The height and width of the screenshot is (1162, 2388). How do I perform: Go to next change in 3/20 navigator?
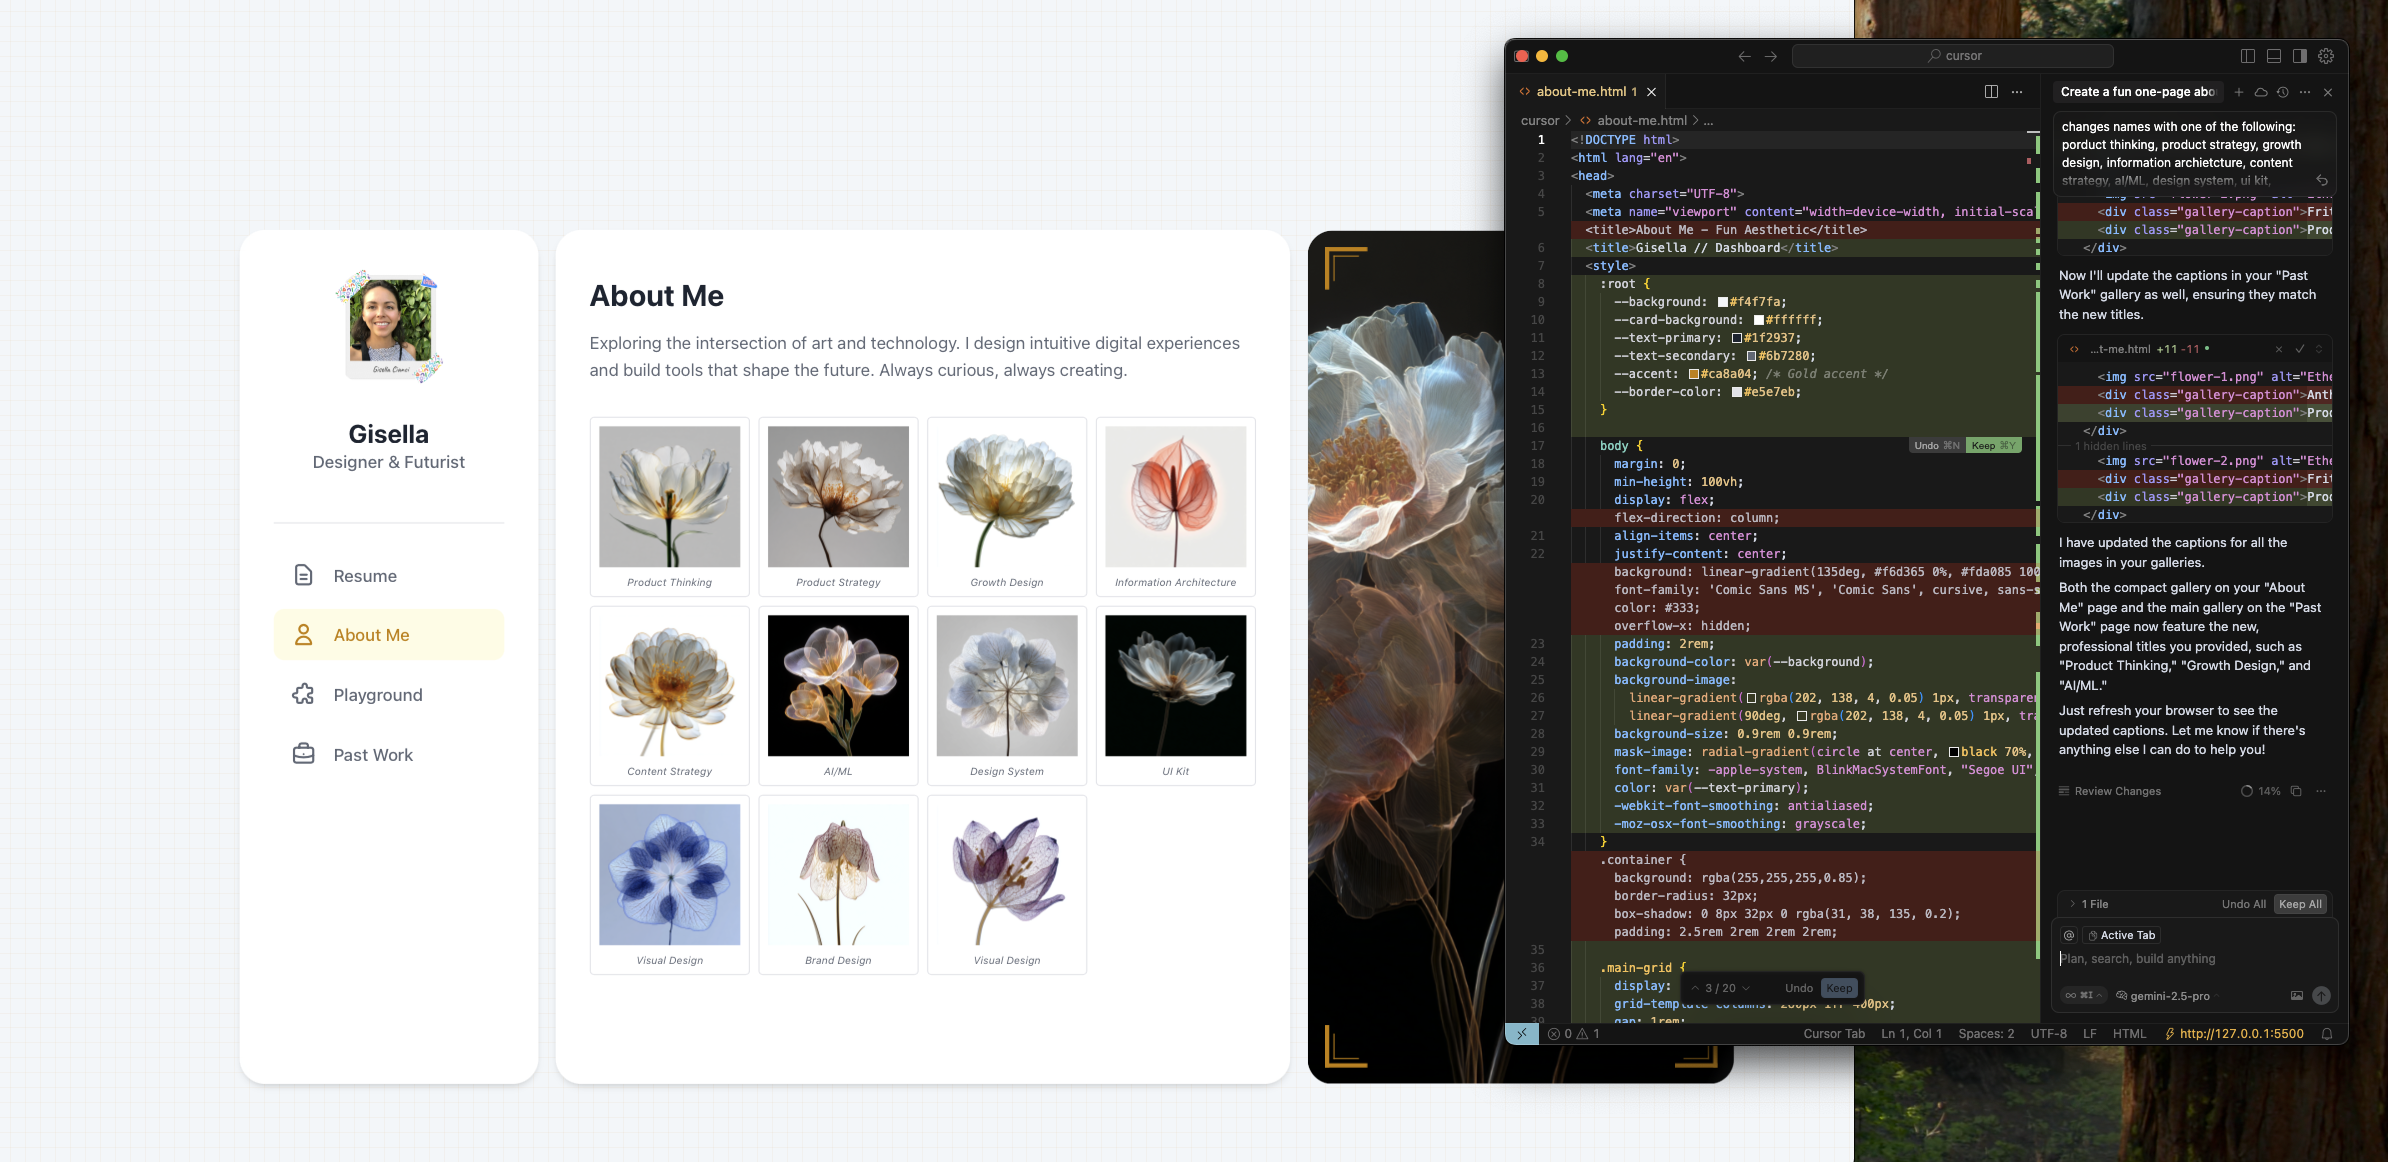[x=1746, y=988]
